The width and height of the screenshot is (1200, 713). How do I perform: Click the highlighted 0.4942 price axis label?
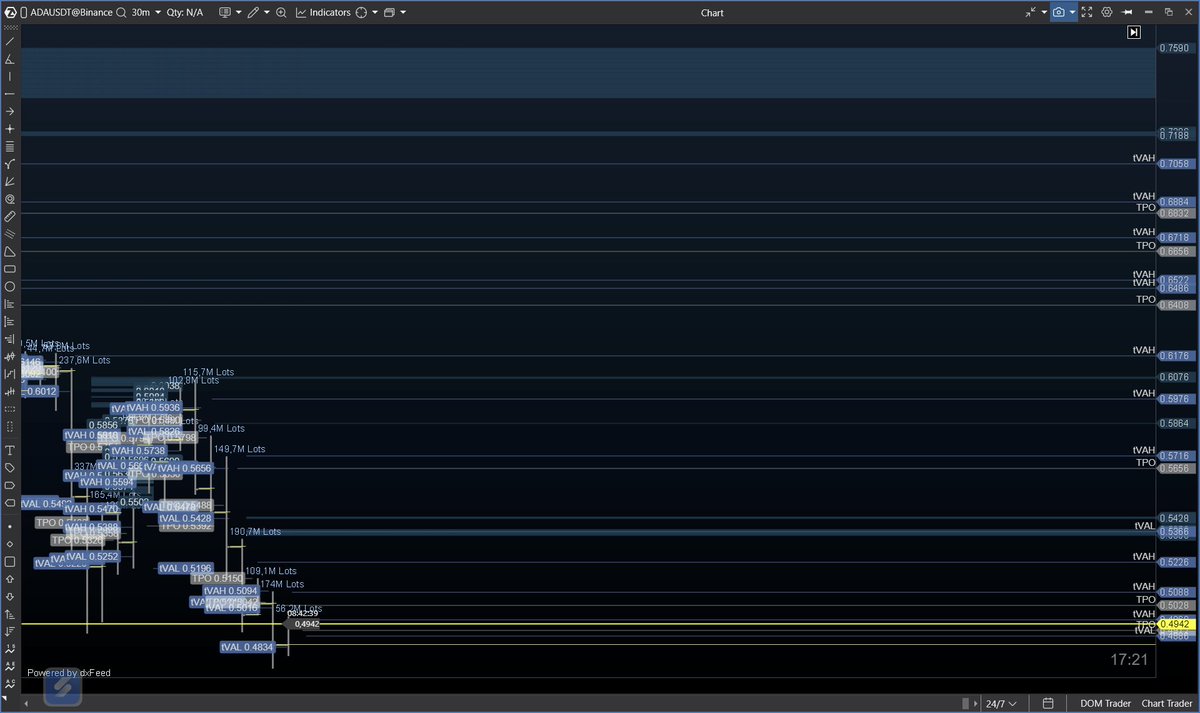tap(1174, 624)
